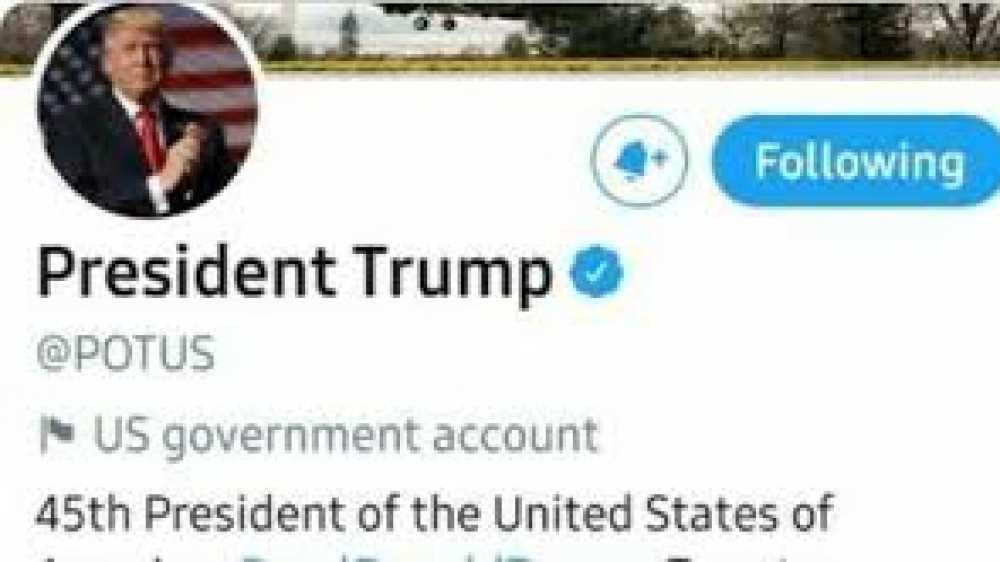Open the US government account label

click(319, 436)
